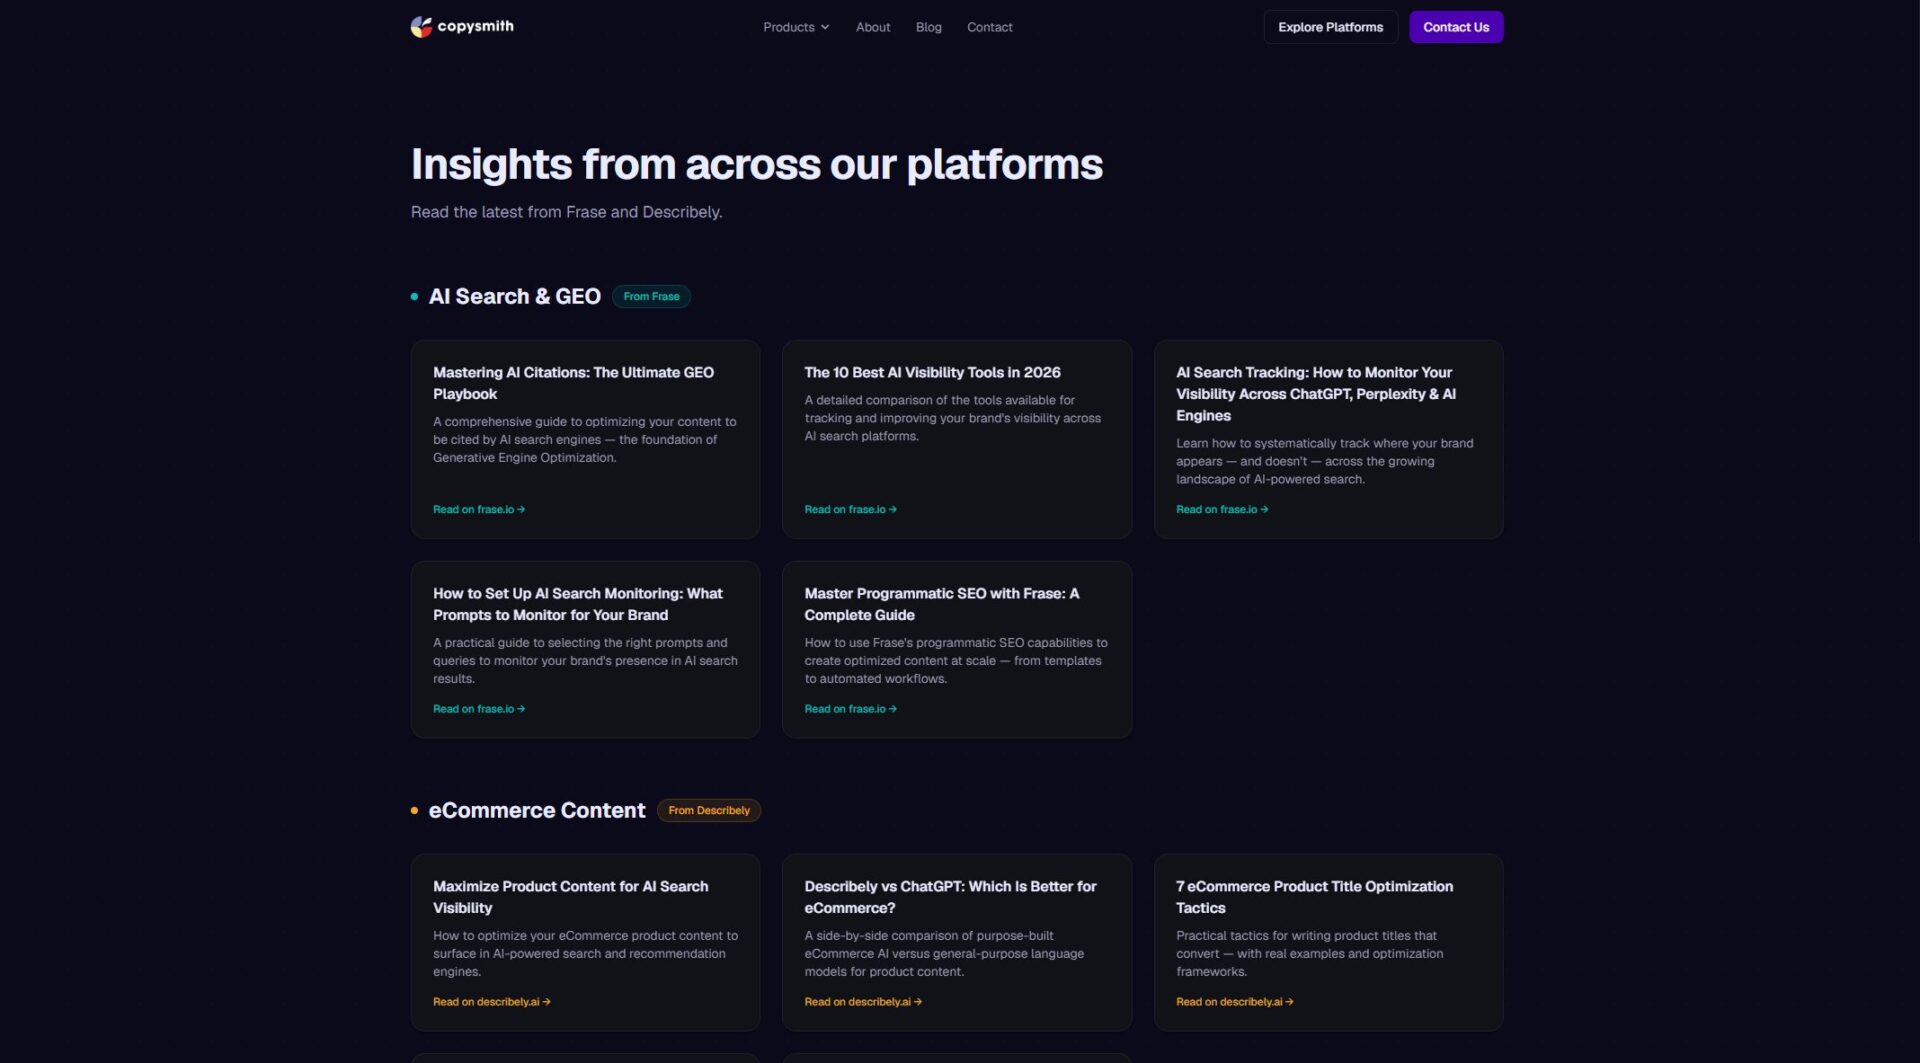1920x1063 pixels.
Task: Open Master Programmatic SEO with Frase guide
Action: [x=941, y=604]
